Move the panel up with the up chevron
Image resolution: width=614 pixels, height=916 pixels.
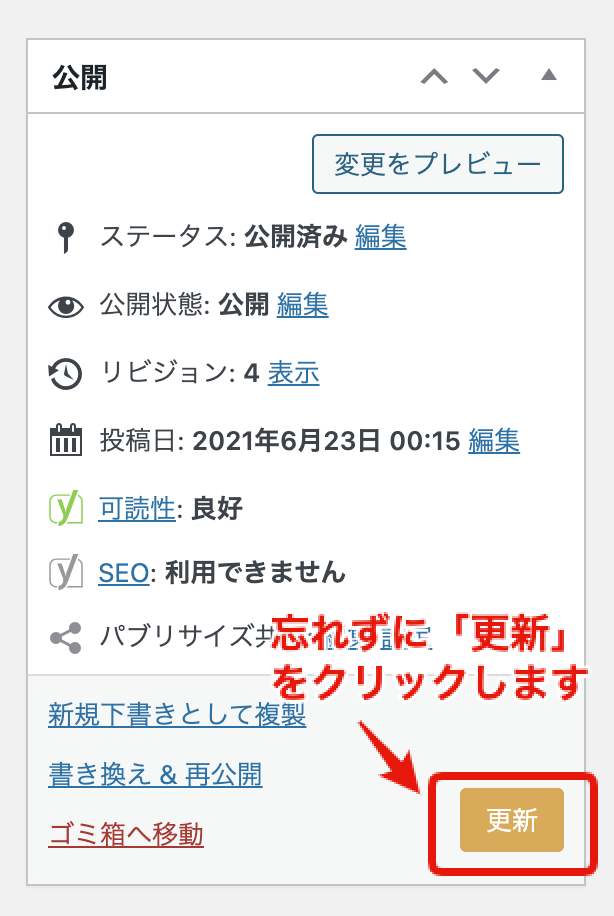click(x=435, y=76)
